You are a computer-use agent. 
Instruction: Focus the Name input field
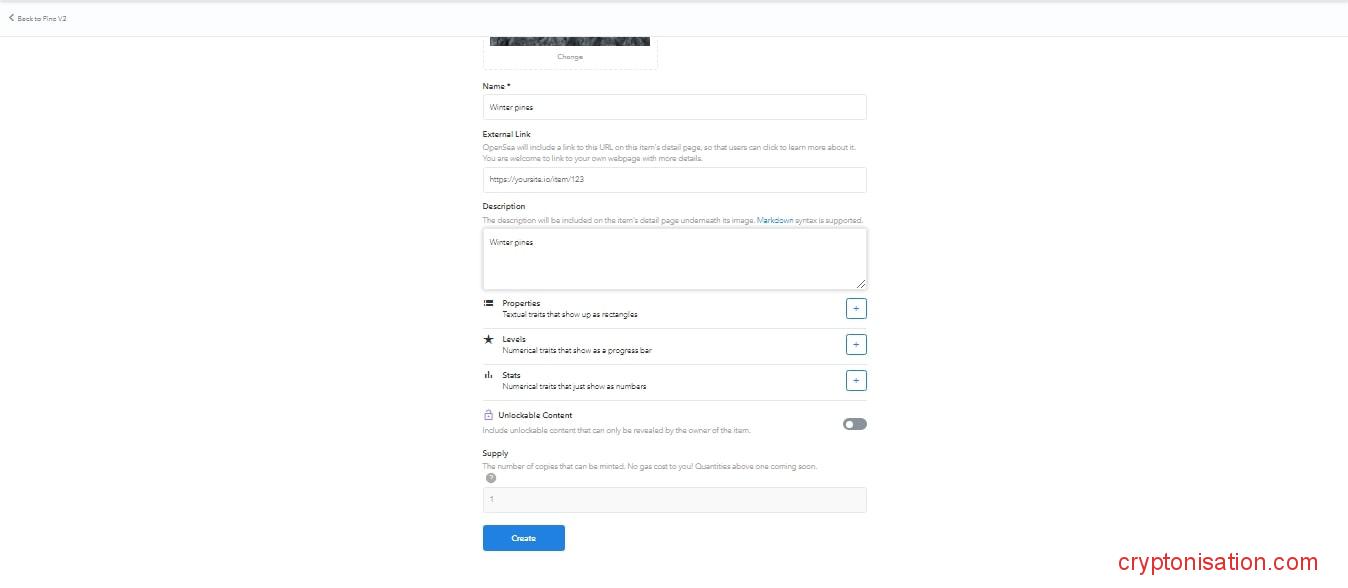(x=674, y=107)
